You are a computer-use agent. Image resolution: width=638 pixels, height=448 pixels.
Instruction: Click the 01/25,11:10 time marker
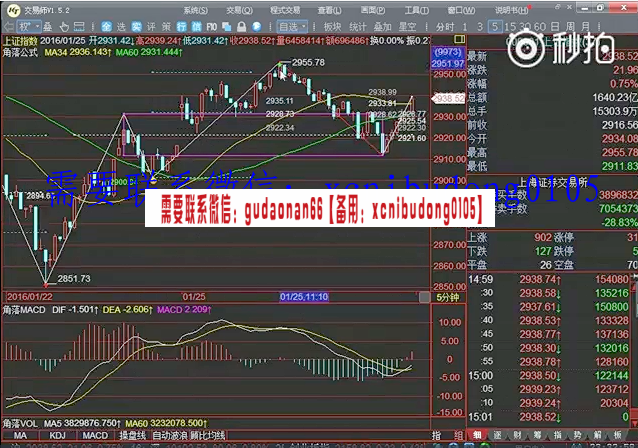pyautogui.click(x=304, y=297)
